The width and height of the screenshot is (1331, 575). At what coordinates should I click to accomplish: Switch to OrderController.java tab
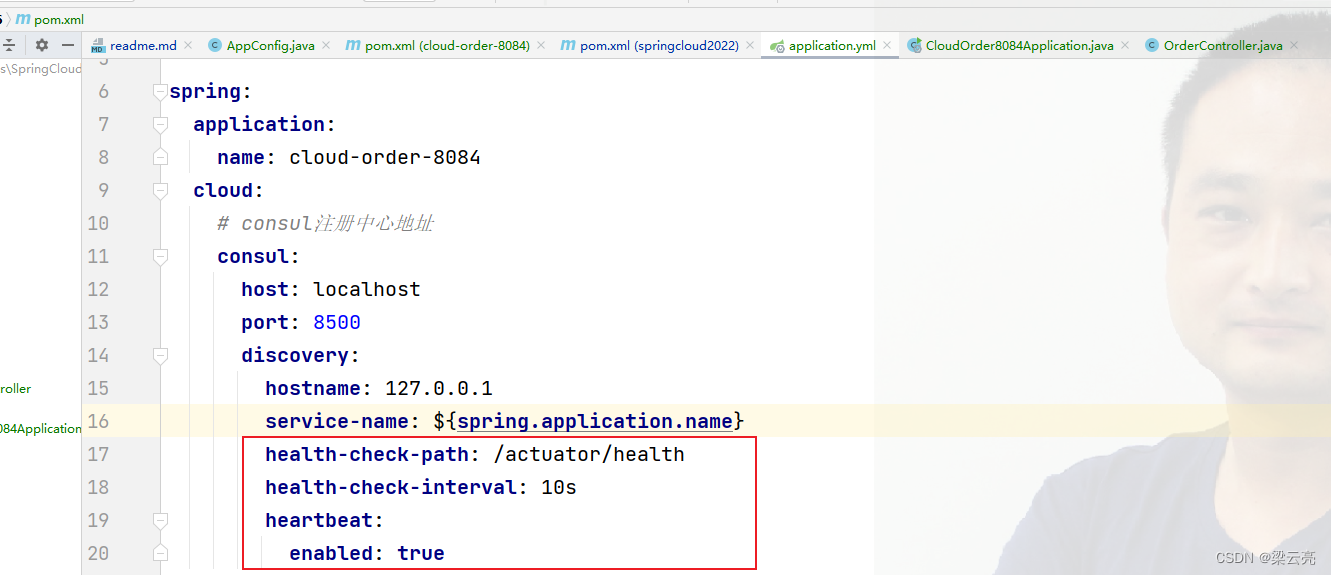point(1223,46)
